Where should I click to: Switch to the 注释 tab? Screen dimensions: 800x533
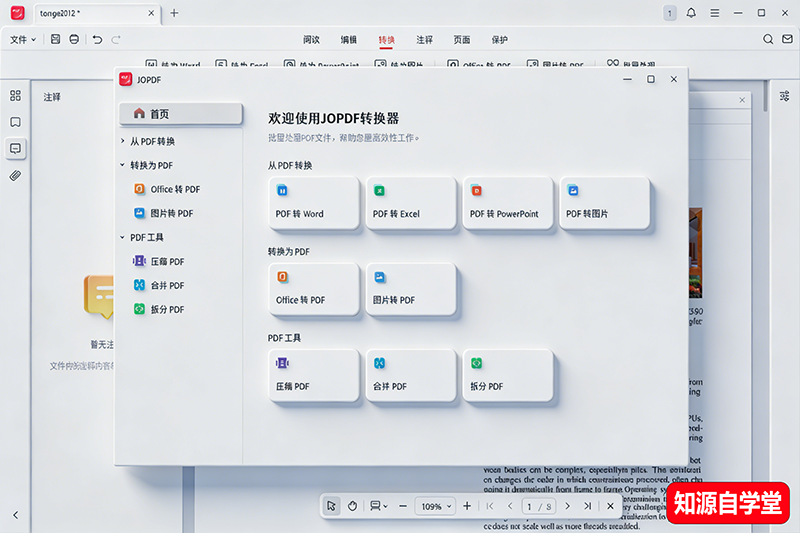[x=424, y=39]
